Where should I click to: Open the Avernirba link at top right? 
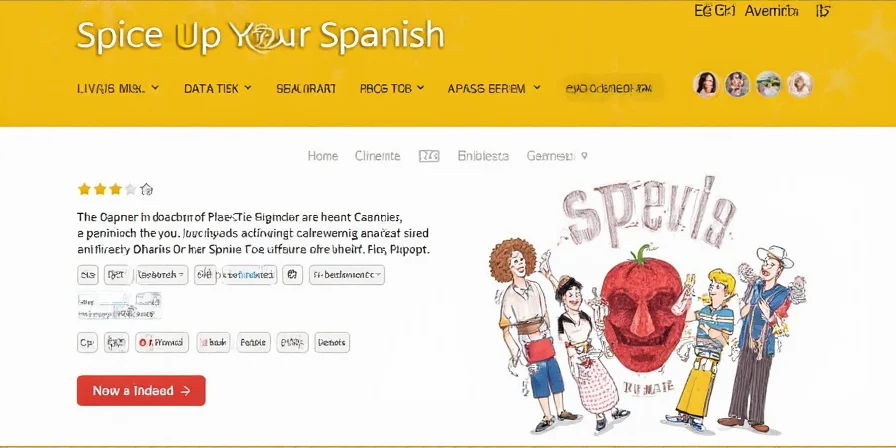(771, 11)
